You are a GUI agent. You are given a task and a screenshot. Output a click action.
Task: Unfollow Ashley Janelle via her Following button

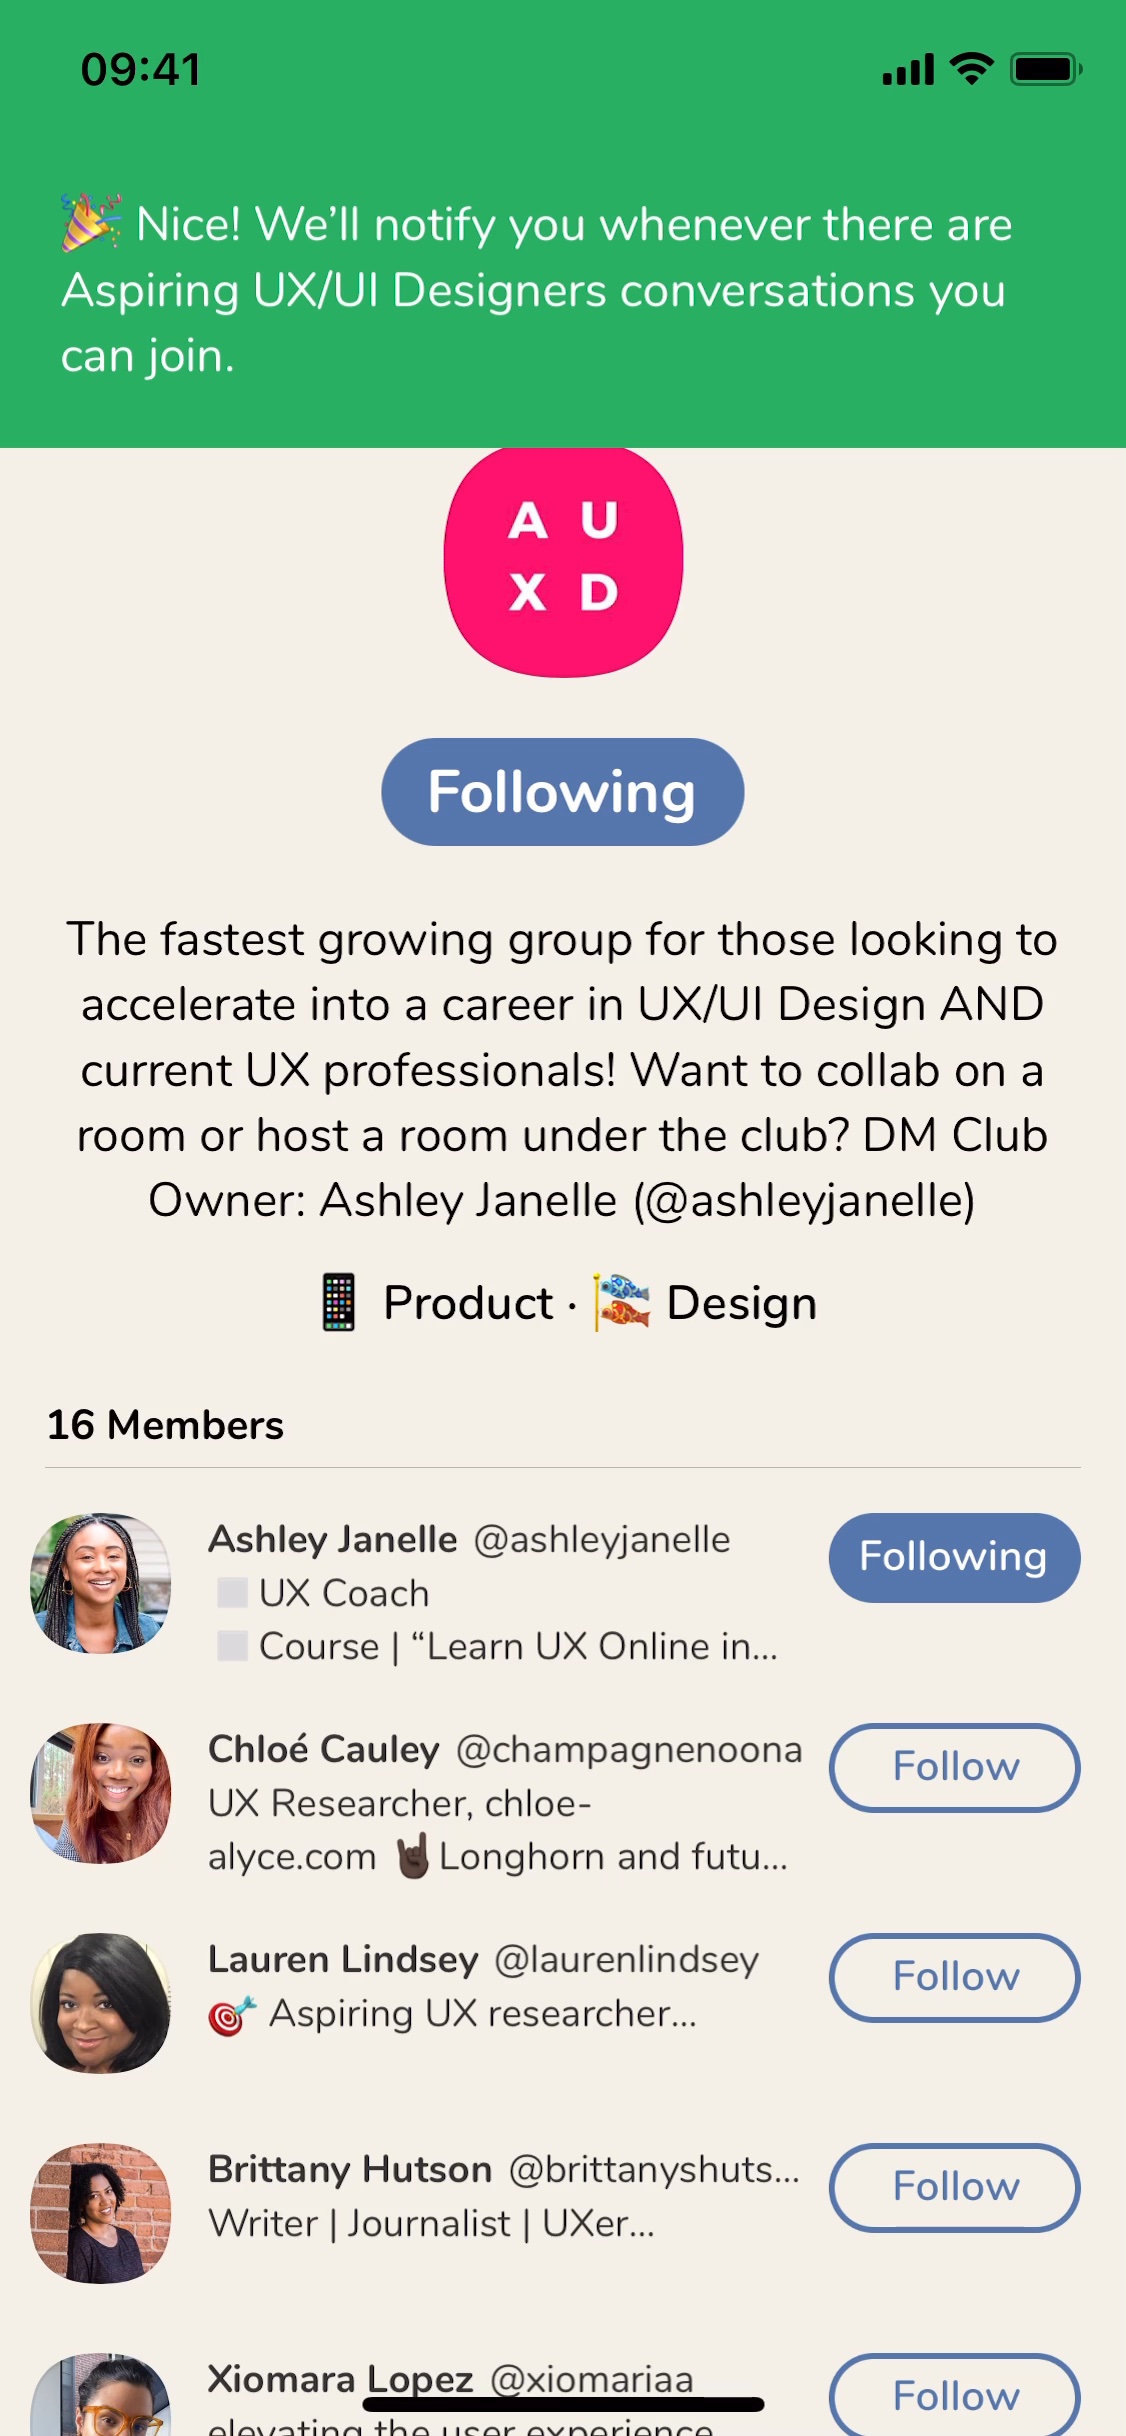(x=954, y=1557)
